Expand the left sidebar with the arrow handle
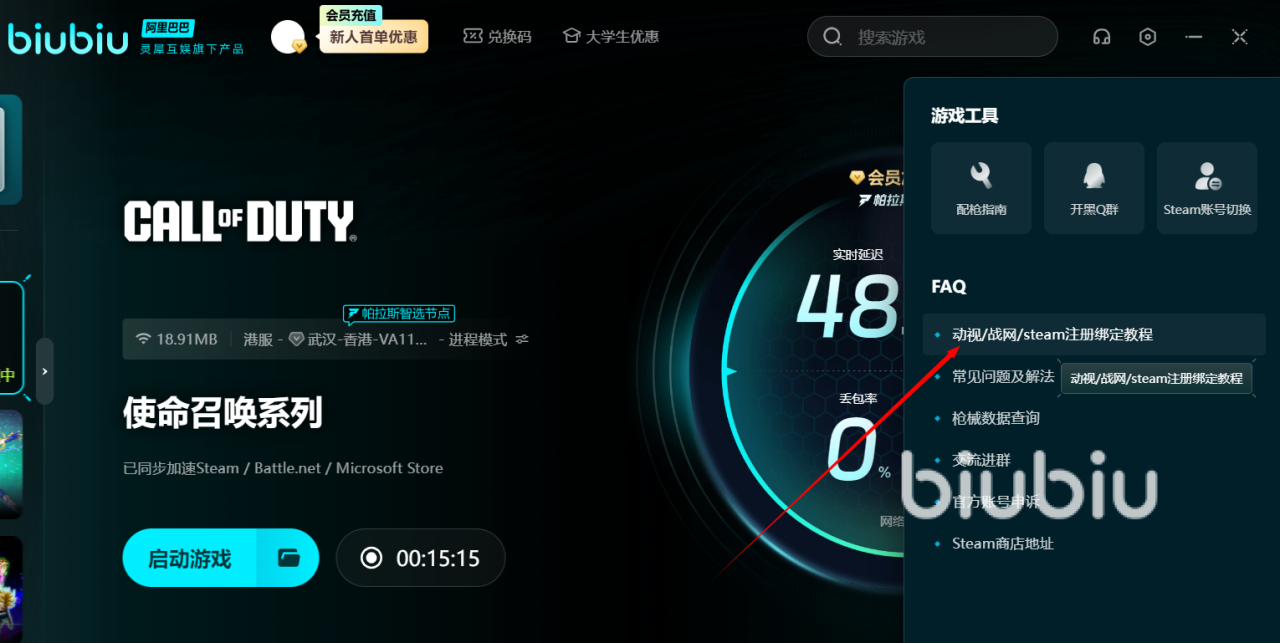The image size is (1280, 643). (x=45, y=371)
